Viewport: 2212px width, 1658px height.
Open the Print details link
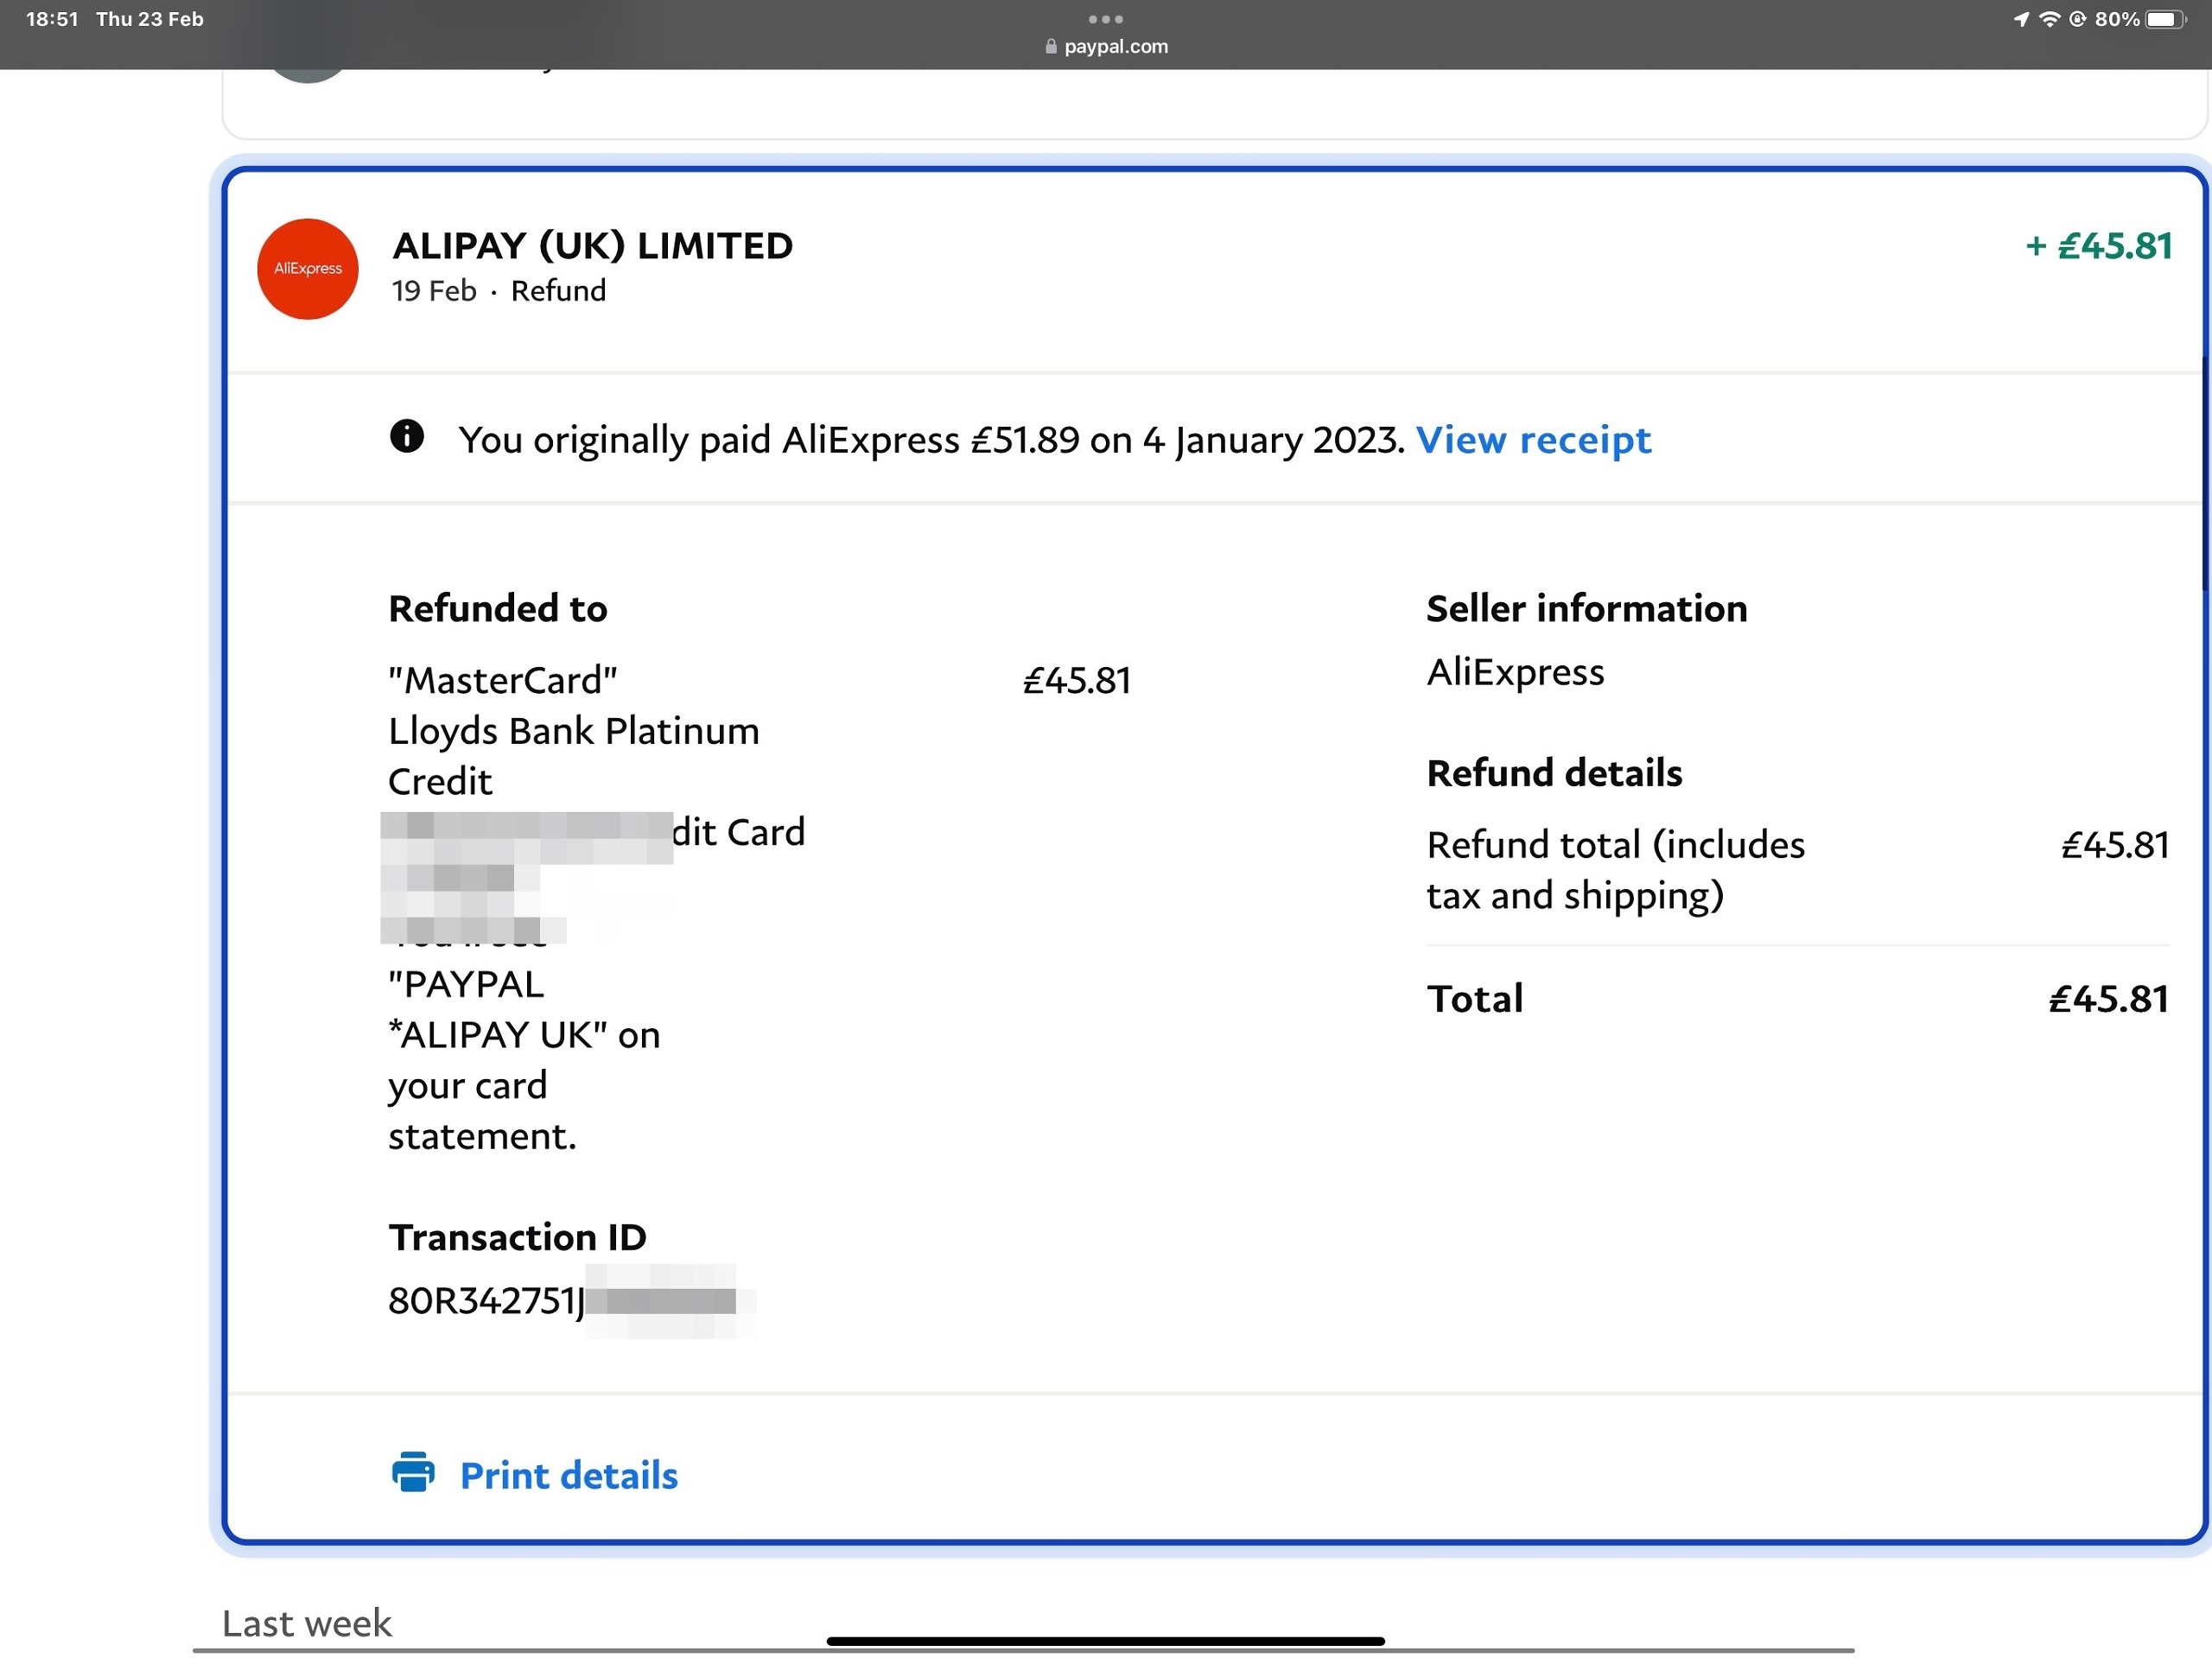568,1475
